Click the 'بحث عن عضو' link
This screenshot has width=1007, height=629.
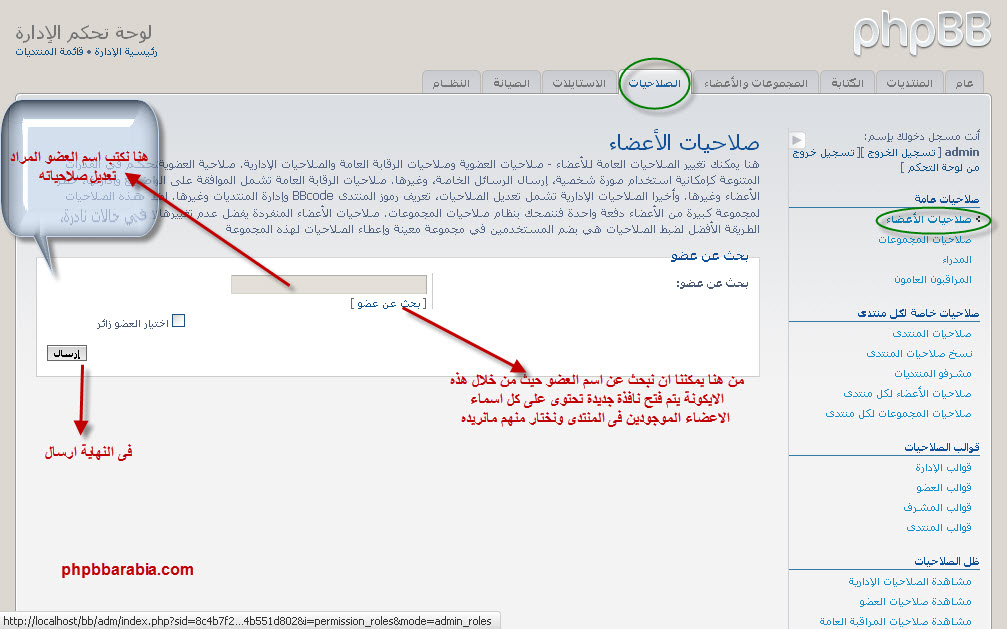389,303
